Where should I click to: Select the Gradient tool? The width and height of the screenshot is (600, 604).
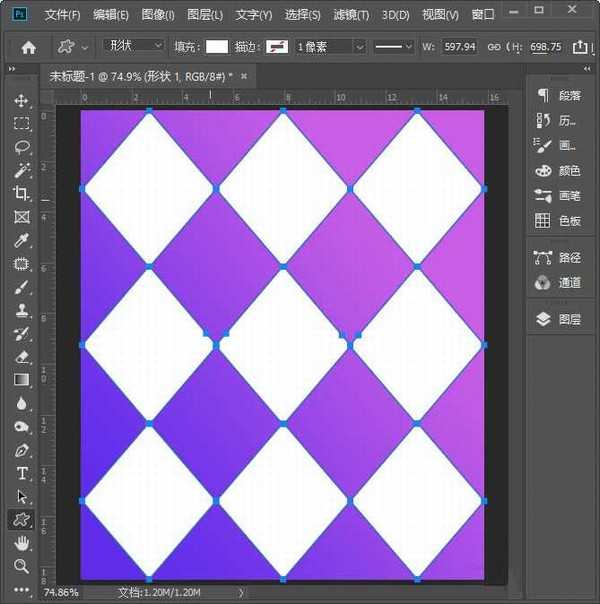click(21, 380)
